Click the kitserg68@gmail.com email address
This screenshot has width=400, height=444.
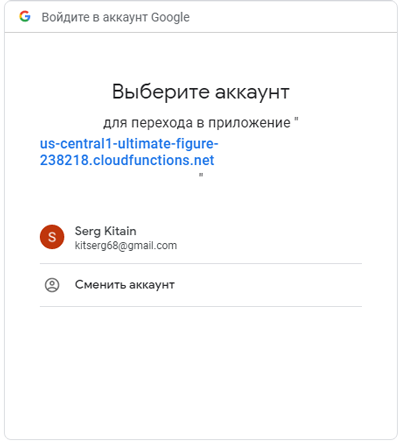[126, 246]
